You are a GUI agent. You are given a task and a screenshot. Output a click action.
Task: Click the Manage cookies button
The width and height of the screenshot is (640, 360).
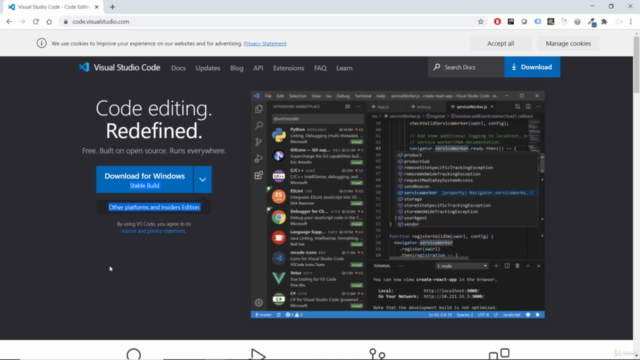(x=568, y=43)
